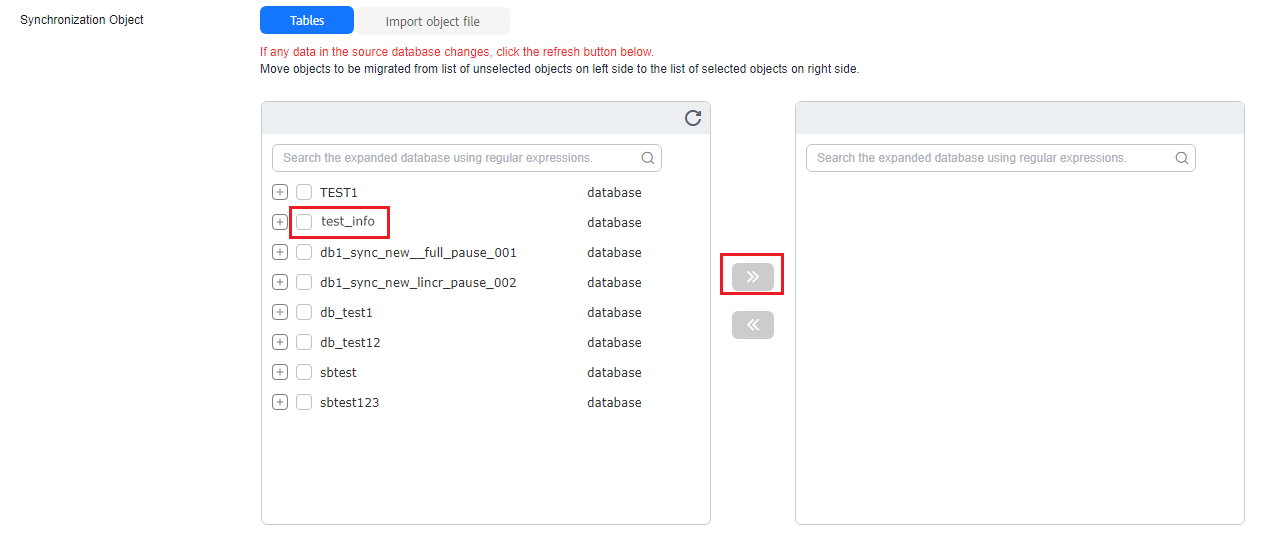Expand the db1_sync_new__full_pause_001 tree node
This screenshot has height=539, width=1271.
[280, 252]
